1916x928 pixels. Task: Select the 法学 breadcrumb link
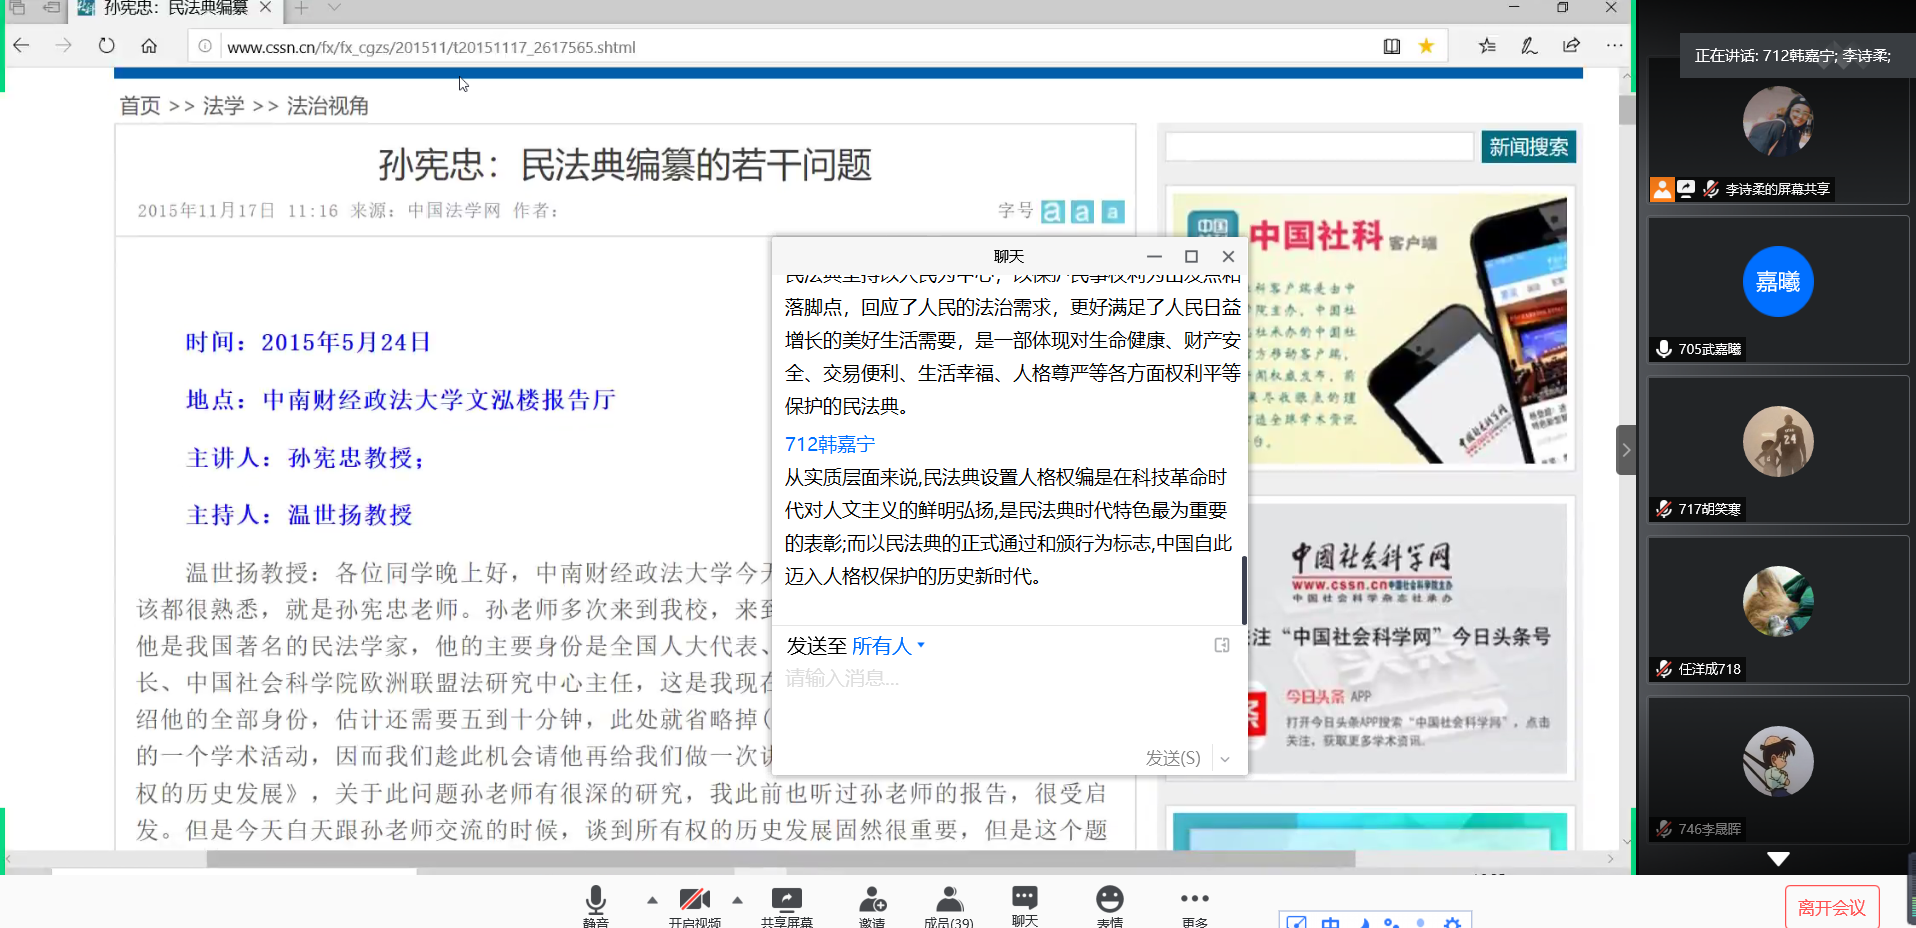click(x=223, y=106)
